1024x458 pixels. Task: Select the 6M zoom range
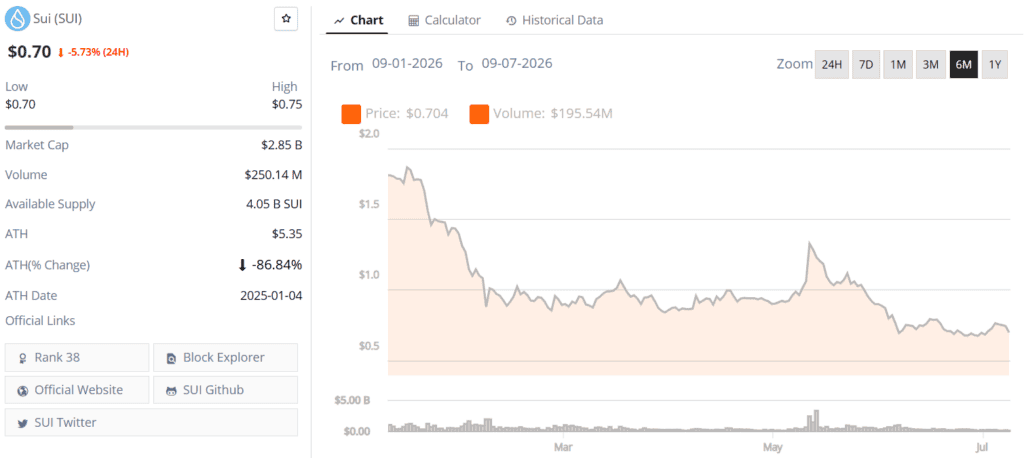click(964, 65)
